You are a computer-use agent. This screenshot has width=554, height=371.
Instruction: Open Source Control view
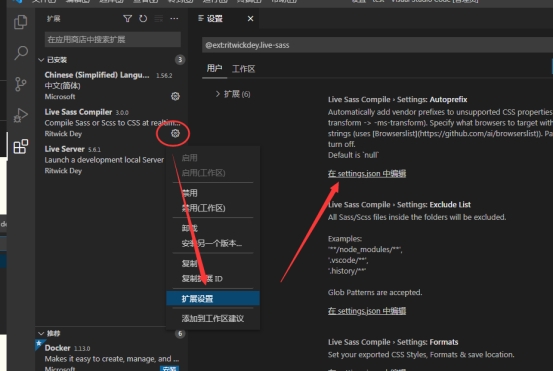pos(20,84)
